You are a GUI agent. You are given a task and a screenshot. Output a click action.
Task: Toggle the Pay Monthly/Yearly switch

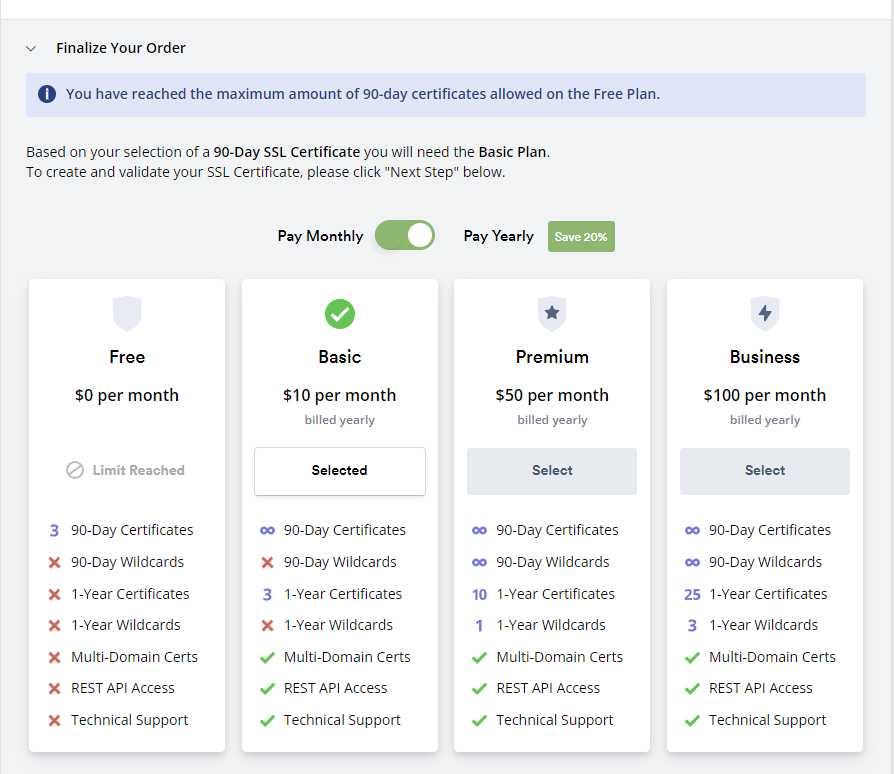click(405, 235)
